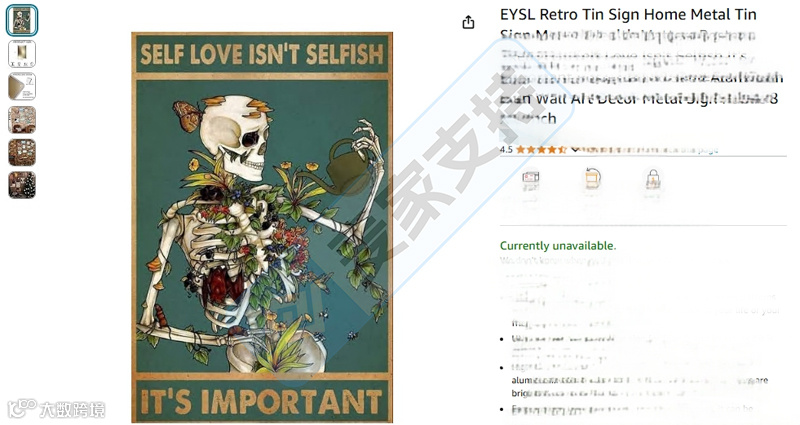Screen dimensions: 800x425
Task: Click the watermark logo in the bottom-left corner
Action: point(56,409)
